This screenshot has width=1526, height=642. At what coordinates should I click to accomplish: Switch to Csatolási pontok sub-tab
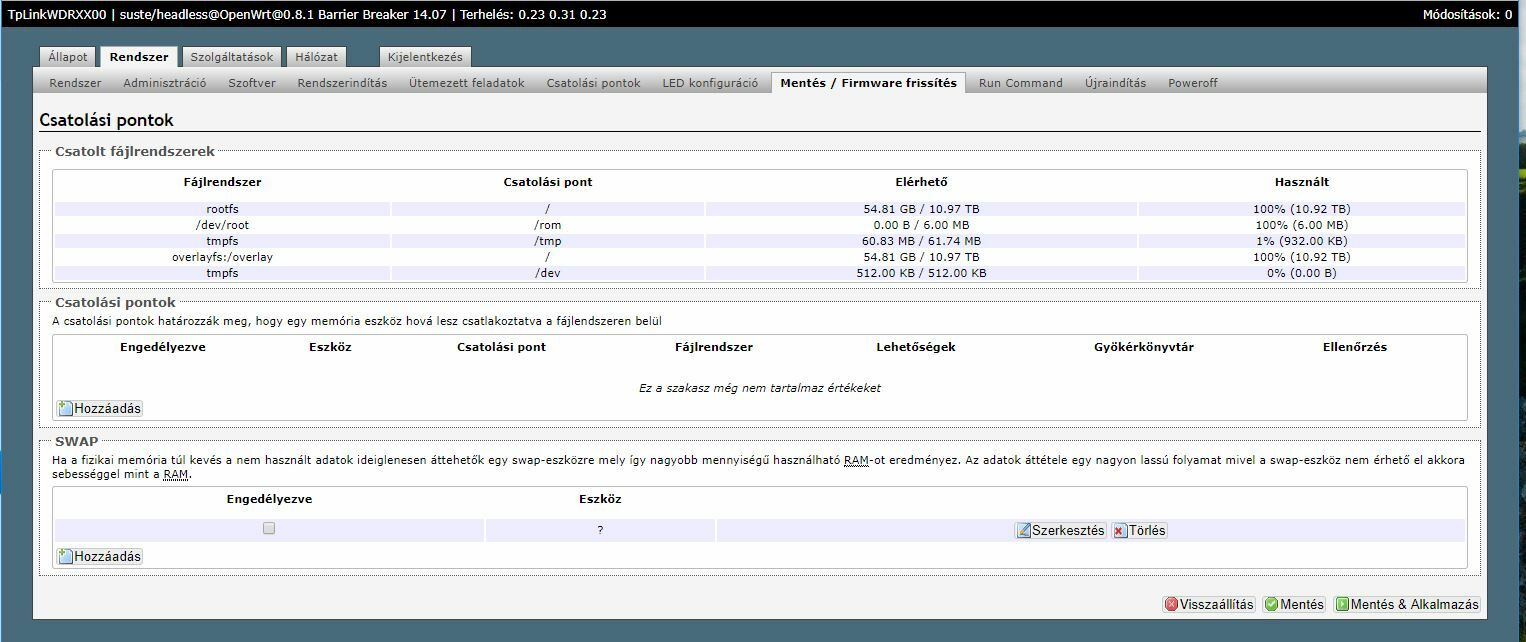(x=593, y=83)
